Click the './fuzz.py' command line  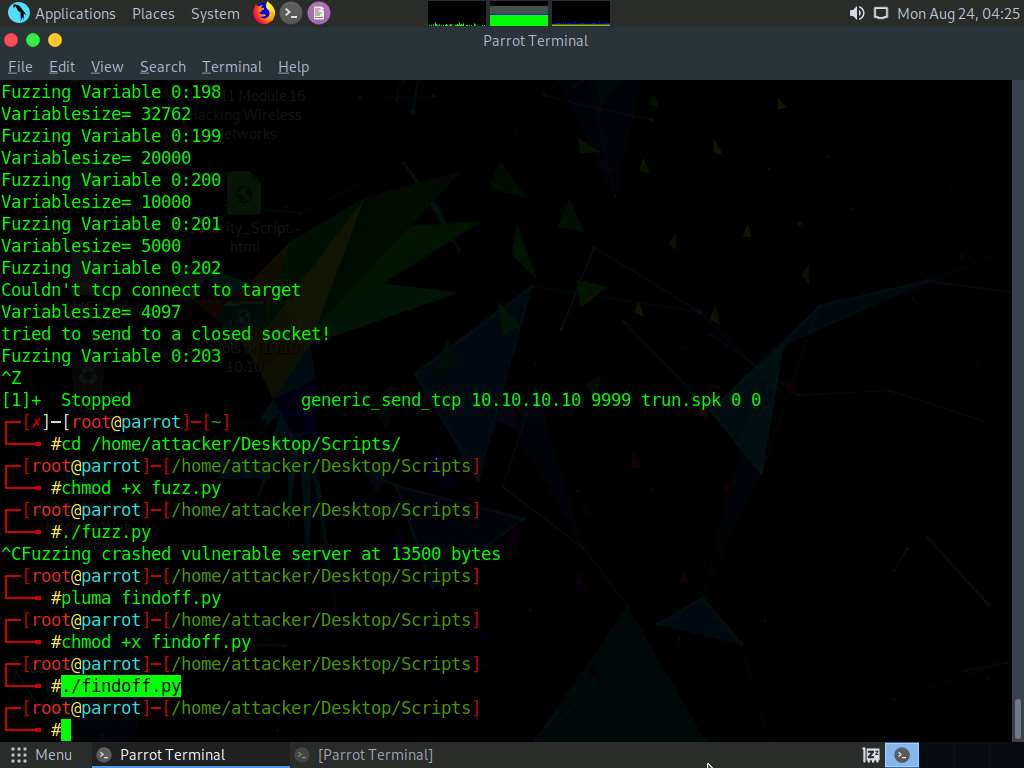106,532
